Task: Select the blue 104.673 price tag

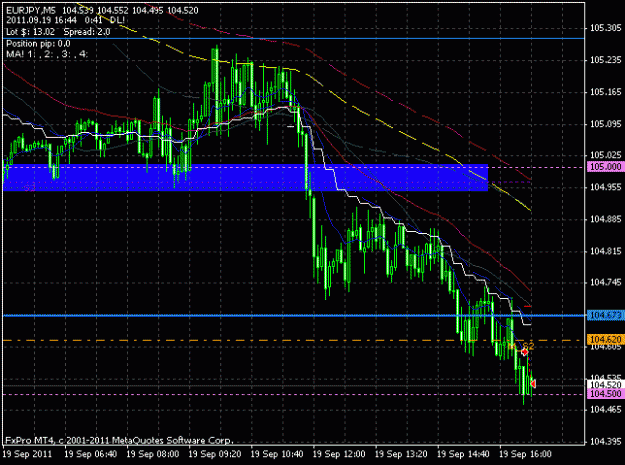Action: click(605, 316)
